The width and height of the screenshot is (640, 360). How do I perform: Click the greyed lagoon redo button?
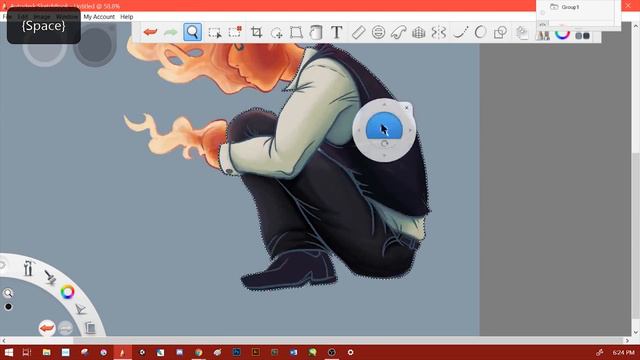click(65, 328)
